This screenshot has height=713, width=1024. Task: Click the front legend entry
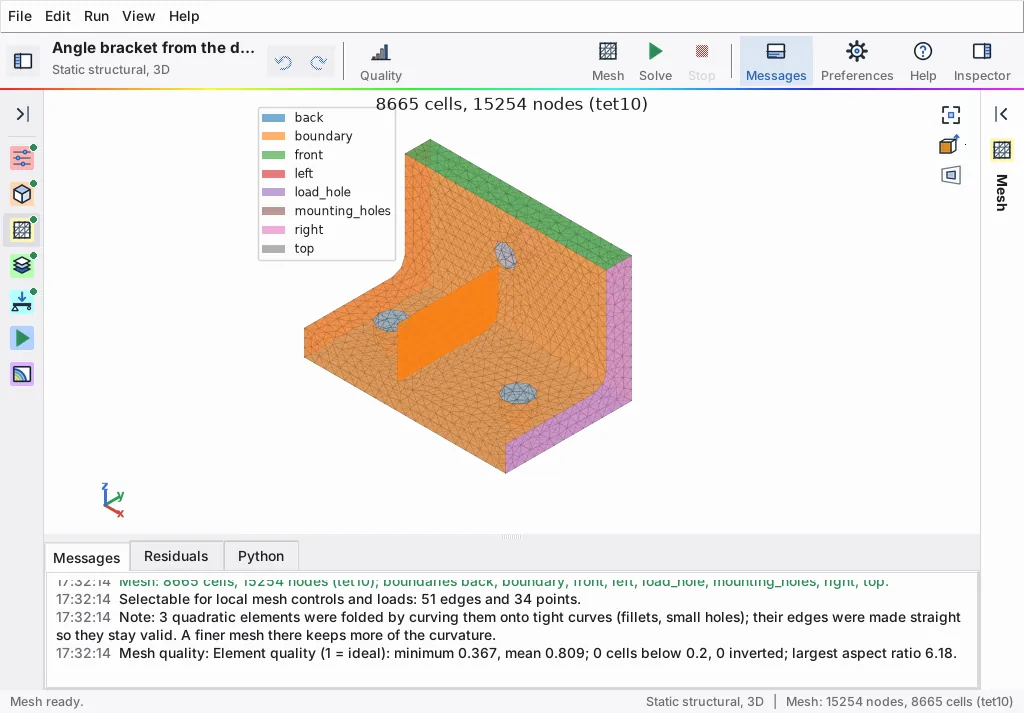click(308, 155)
